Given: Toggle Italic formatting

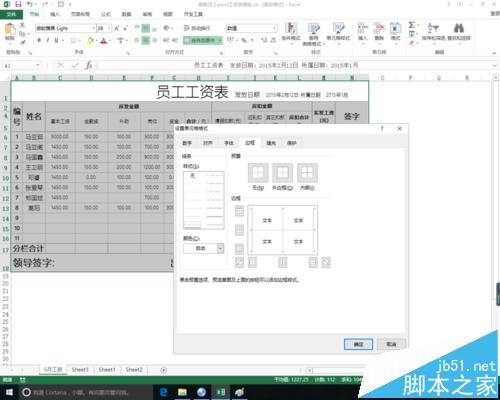Looking at the screenshot, I should [x=48, y=40].
